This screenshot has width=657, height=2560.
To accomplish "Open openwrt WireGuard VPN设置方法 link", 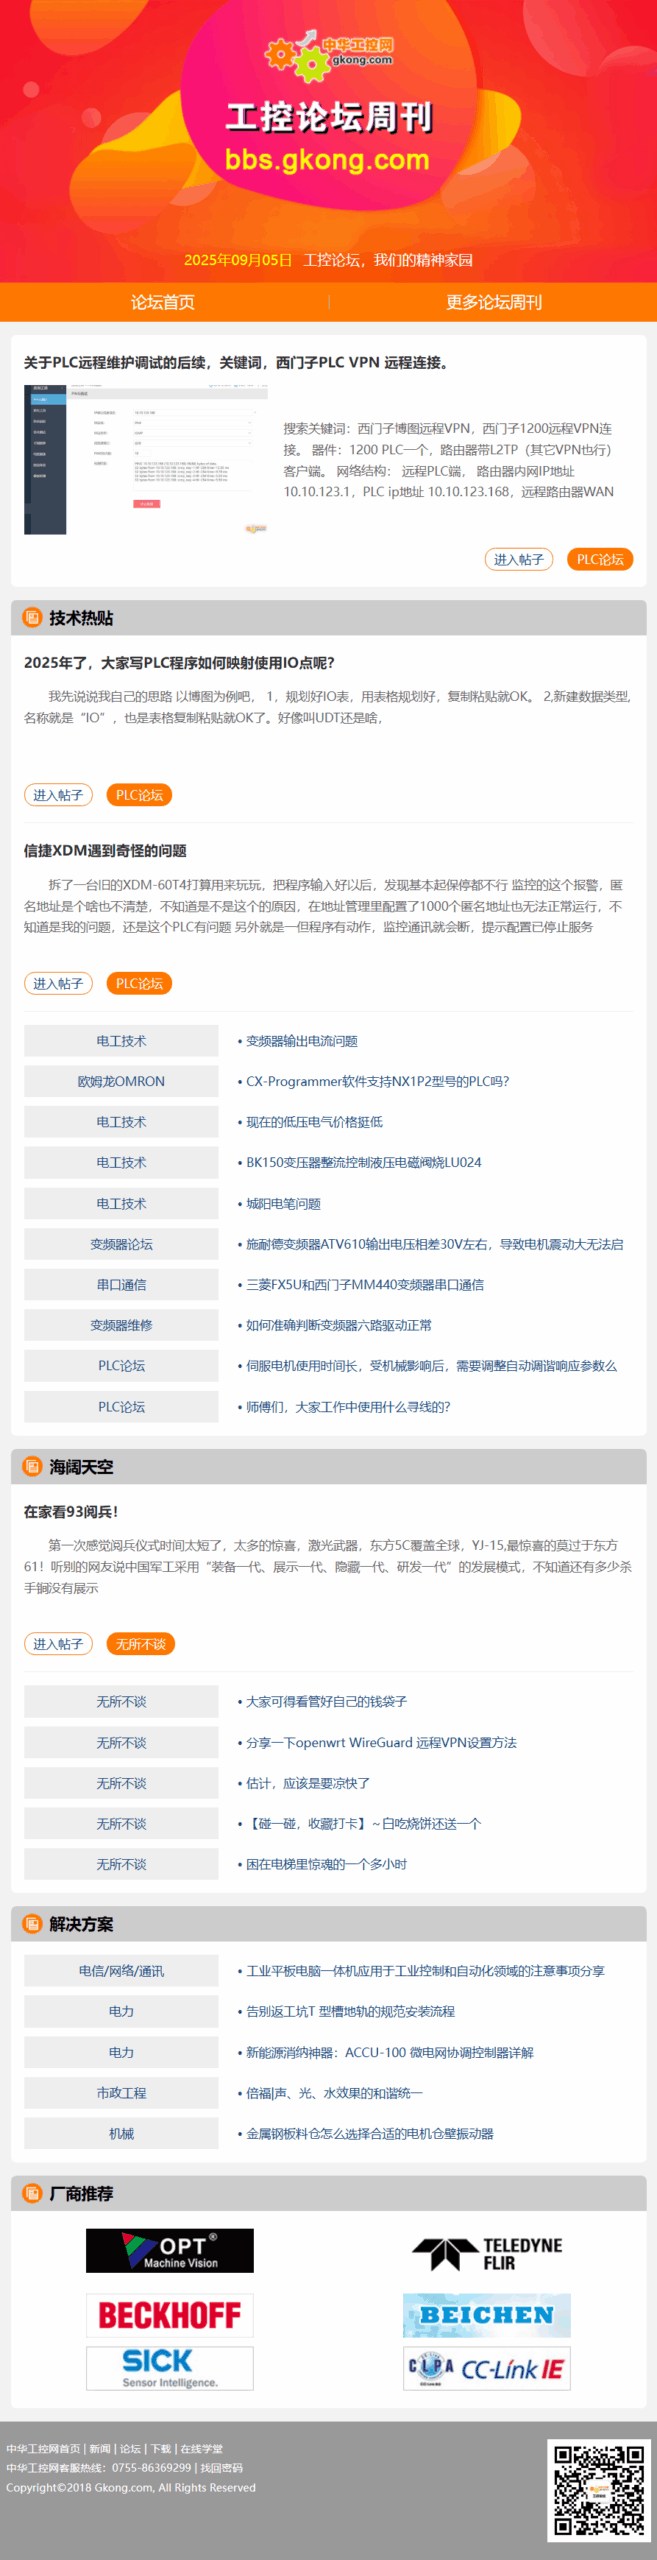I will click(x=381, y=1742).
